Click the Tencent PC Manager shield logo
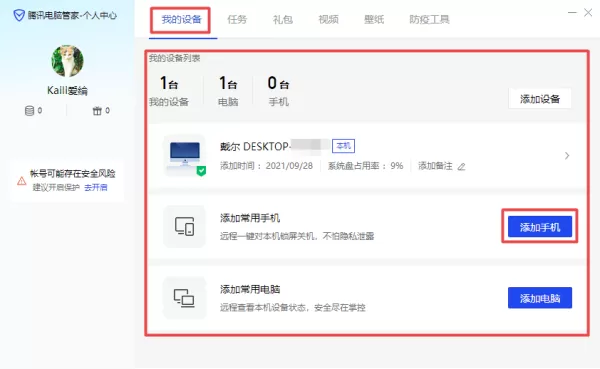The width and height of the screenshot is (600, 369). tap(19, 15)
